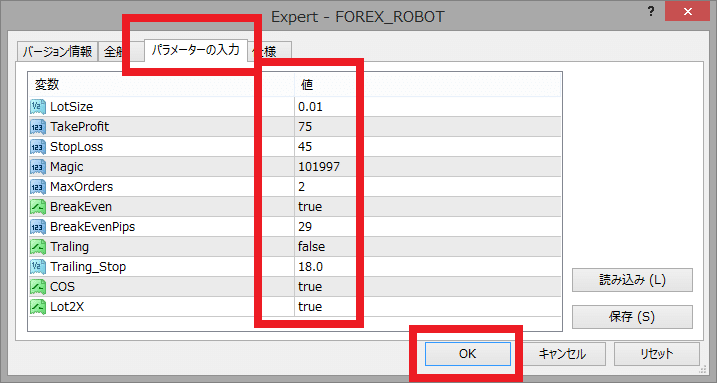The height and width of the screenshot is (383, 717).
Task: Open the help question mark button
Action: tap(651, 11)
